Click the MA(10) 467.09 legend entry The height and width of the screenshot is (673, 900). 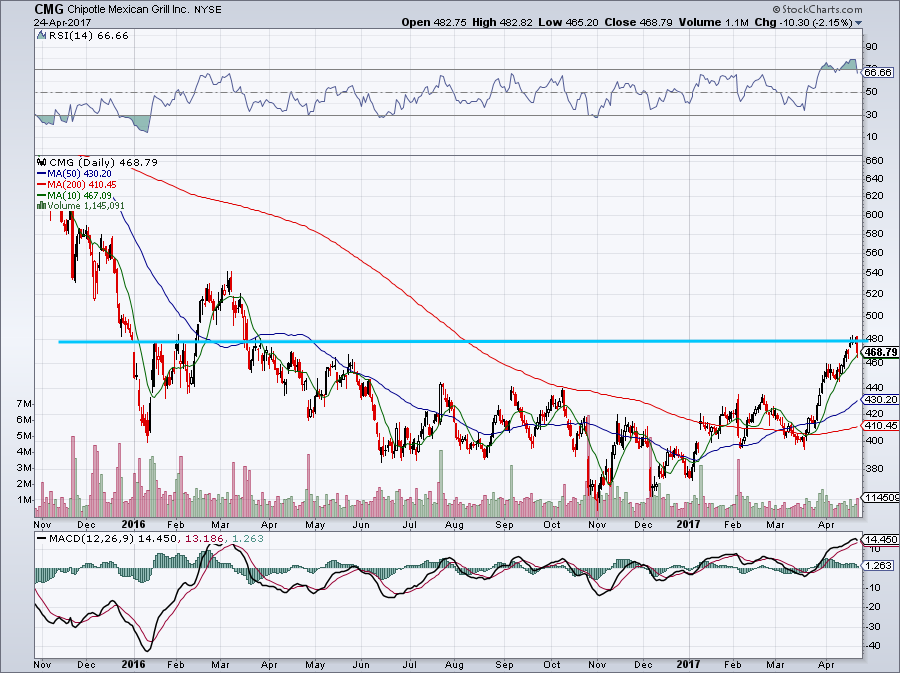point(80,195)
